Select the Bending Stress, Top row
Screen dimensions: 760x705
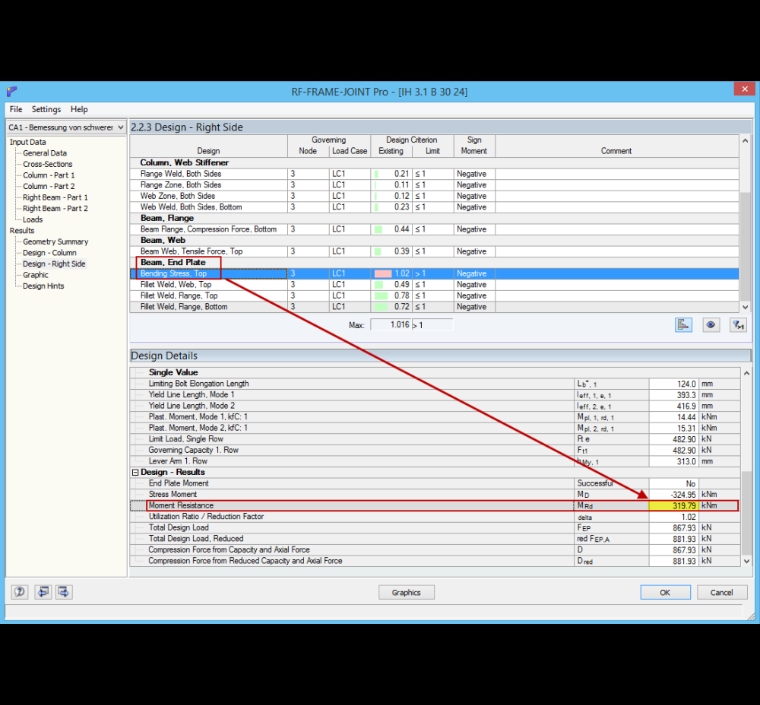tap(434, 273)
